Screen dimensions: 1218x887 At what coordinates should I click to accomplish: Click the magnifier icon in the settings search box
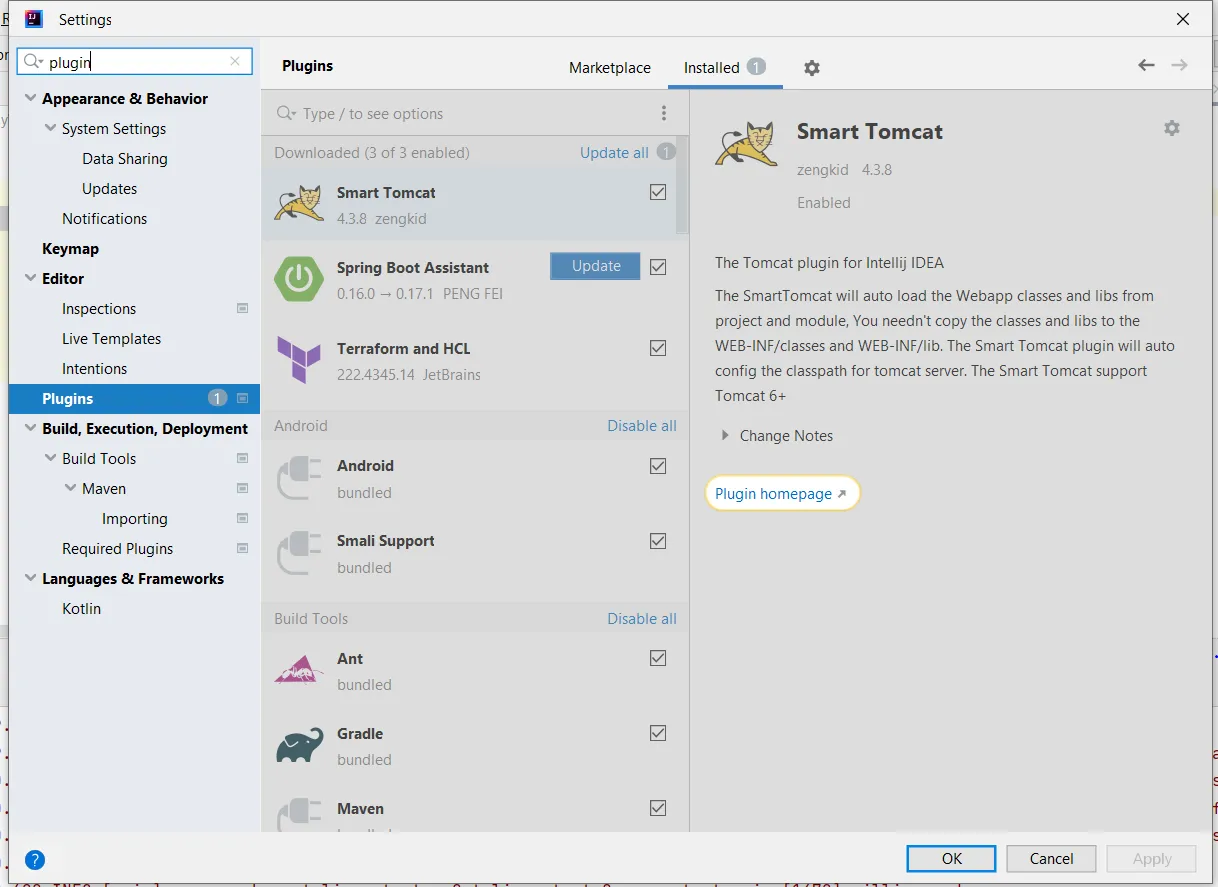(33, 62)
